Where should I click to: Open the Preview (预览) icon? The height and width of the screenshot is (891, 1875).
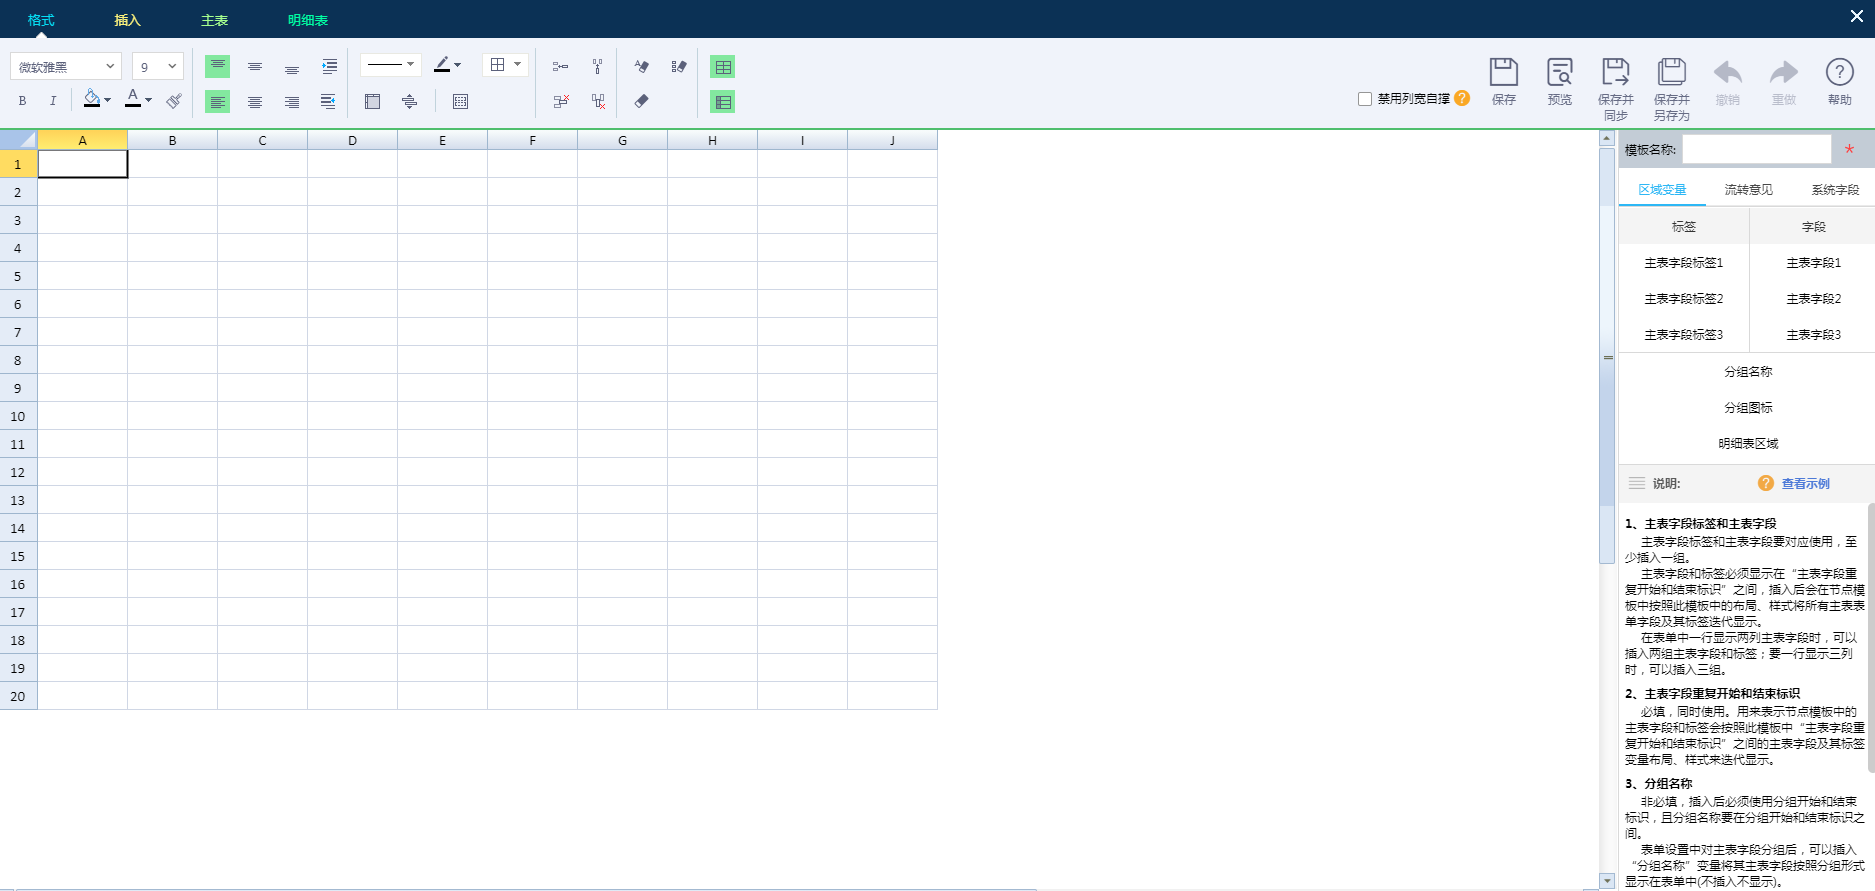pos(1559,74)
